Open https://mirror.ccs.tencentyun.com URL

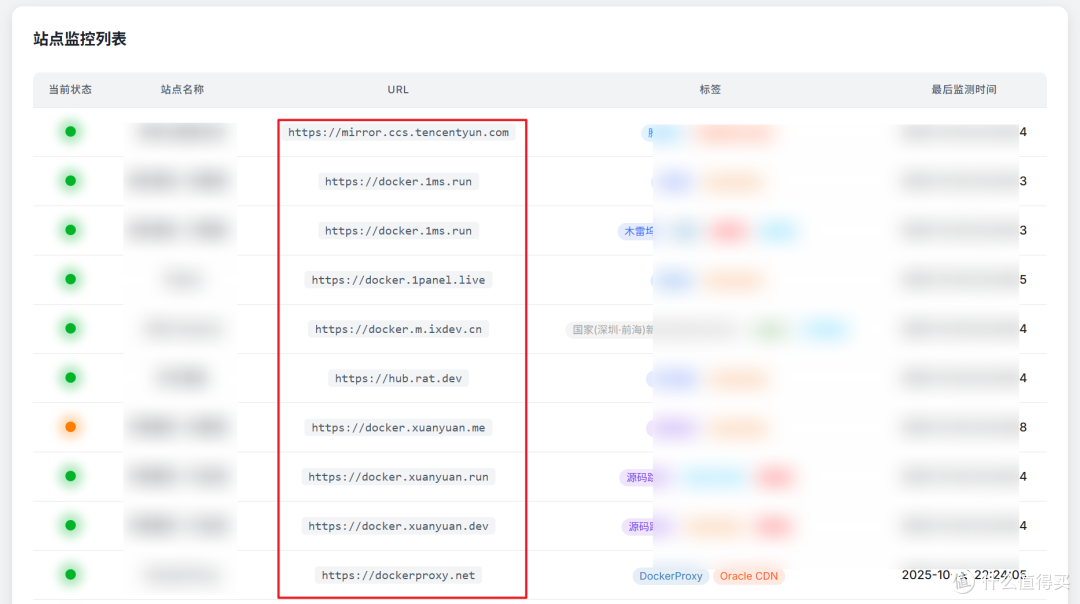(398, 132)
